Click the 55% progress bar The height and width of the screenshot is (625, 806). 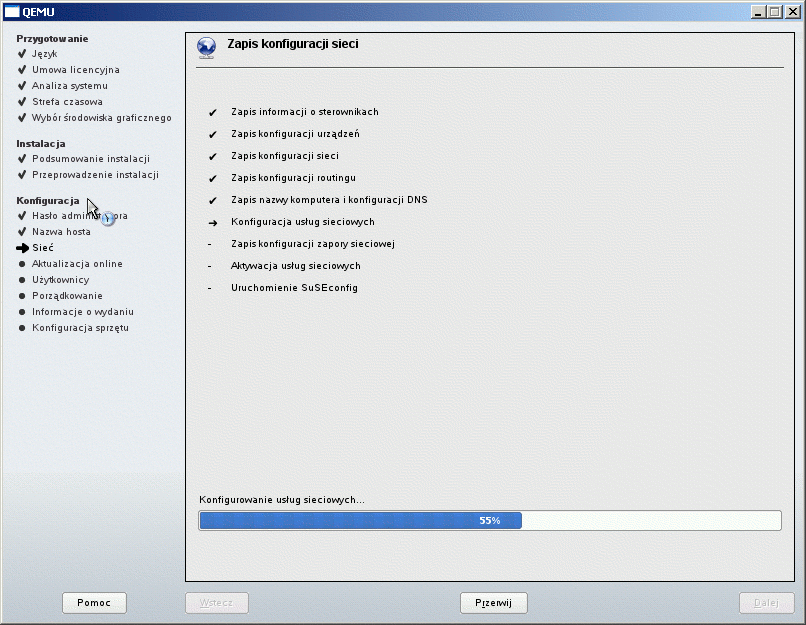coord(489,521)
